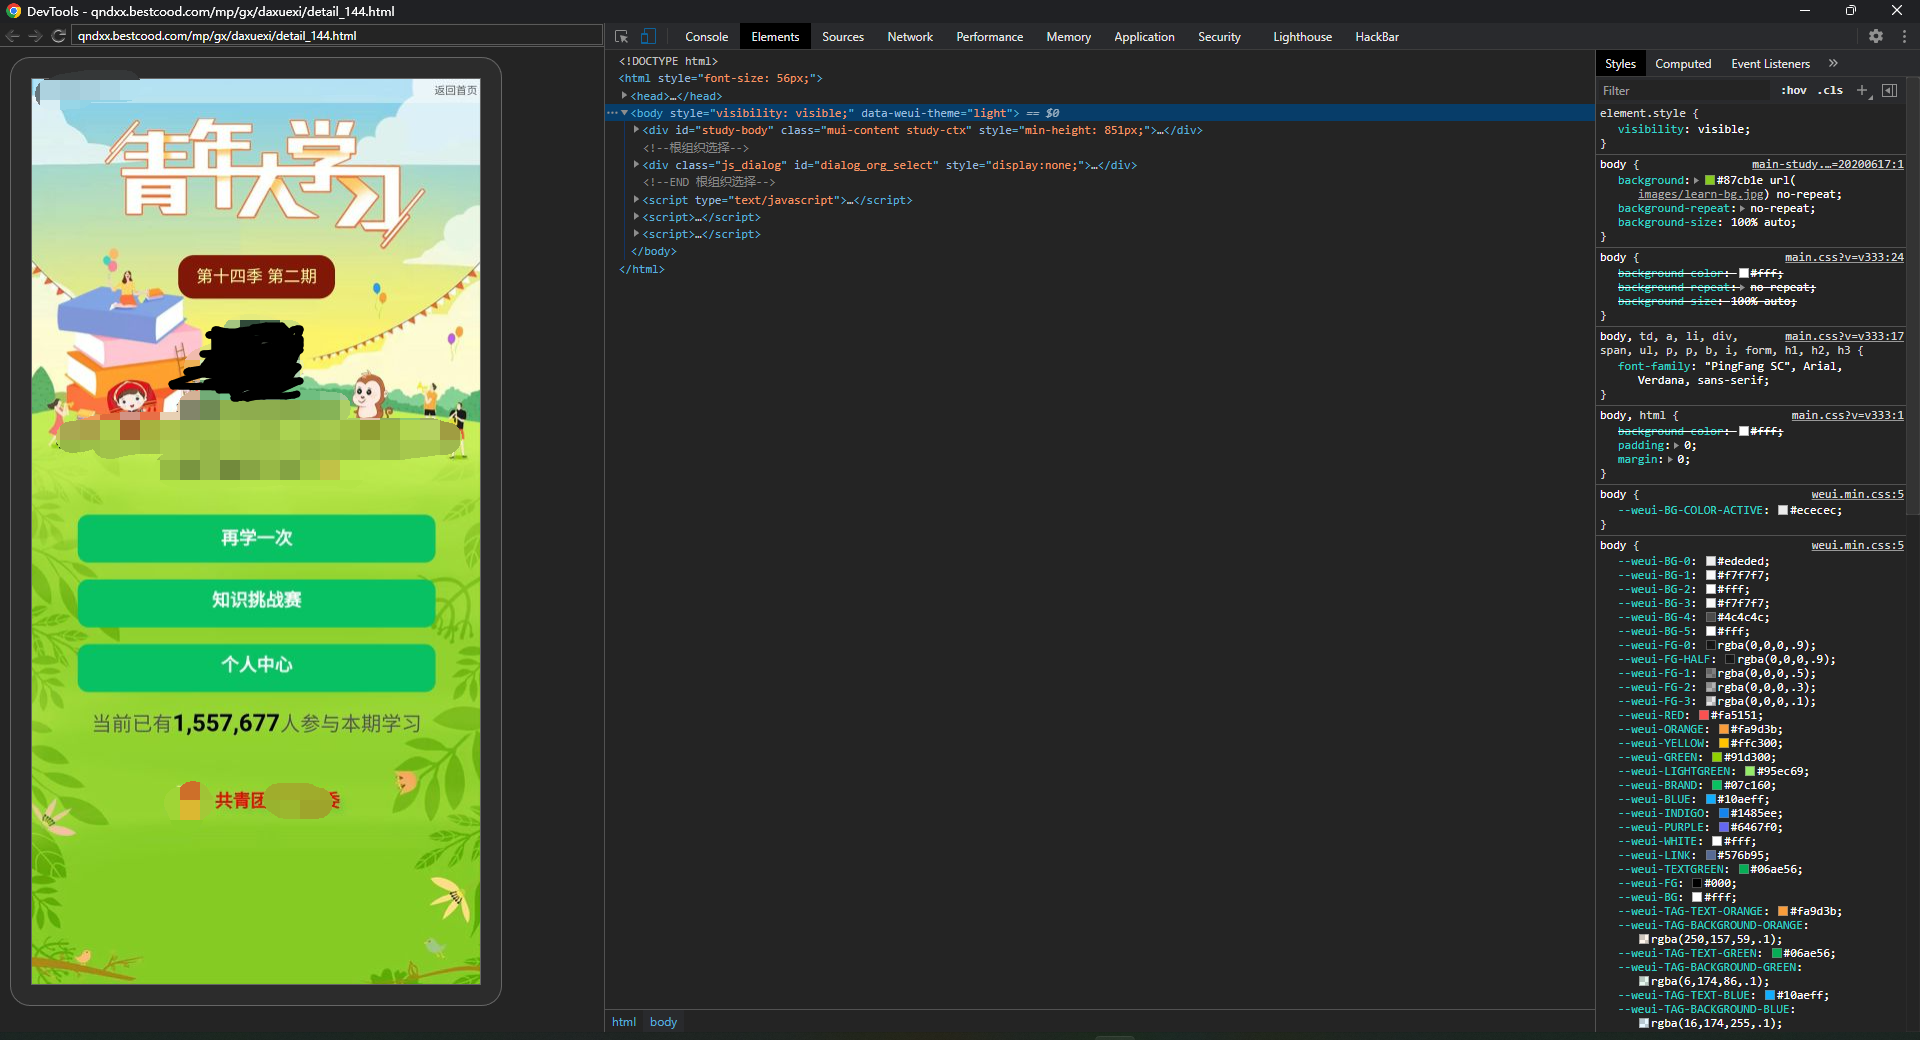Viewport: 1920px width, 1040px height.
Task: Open the main.css?v=v333:17 source link
Action: 1844,336
